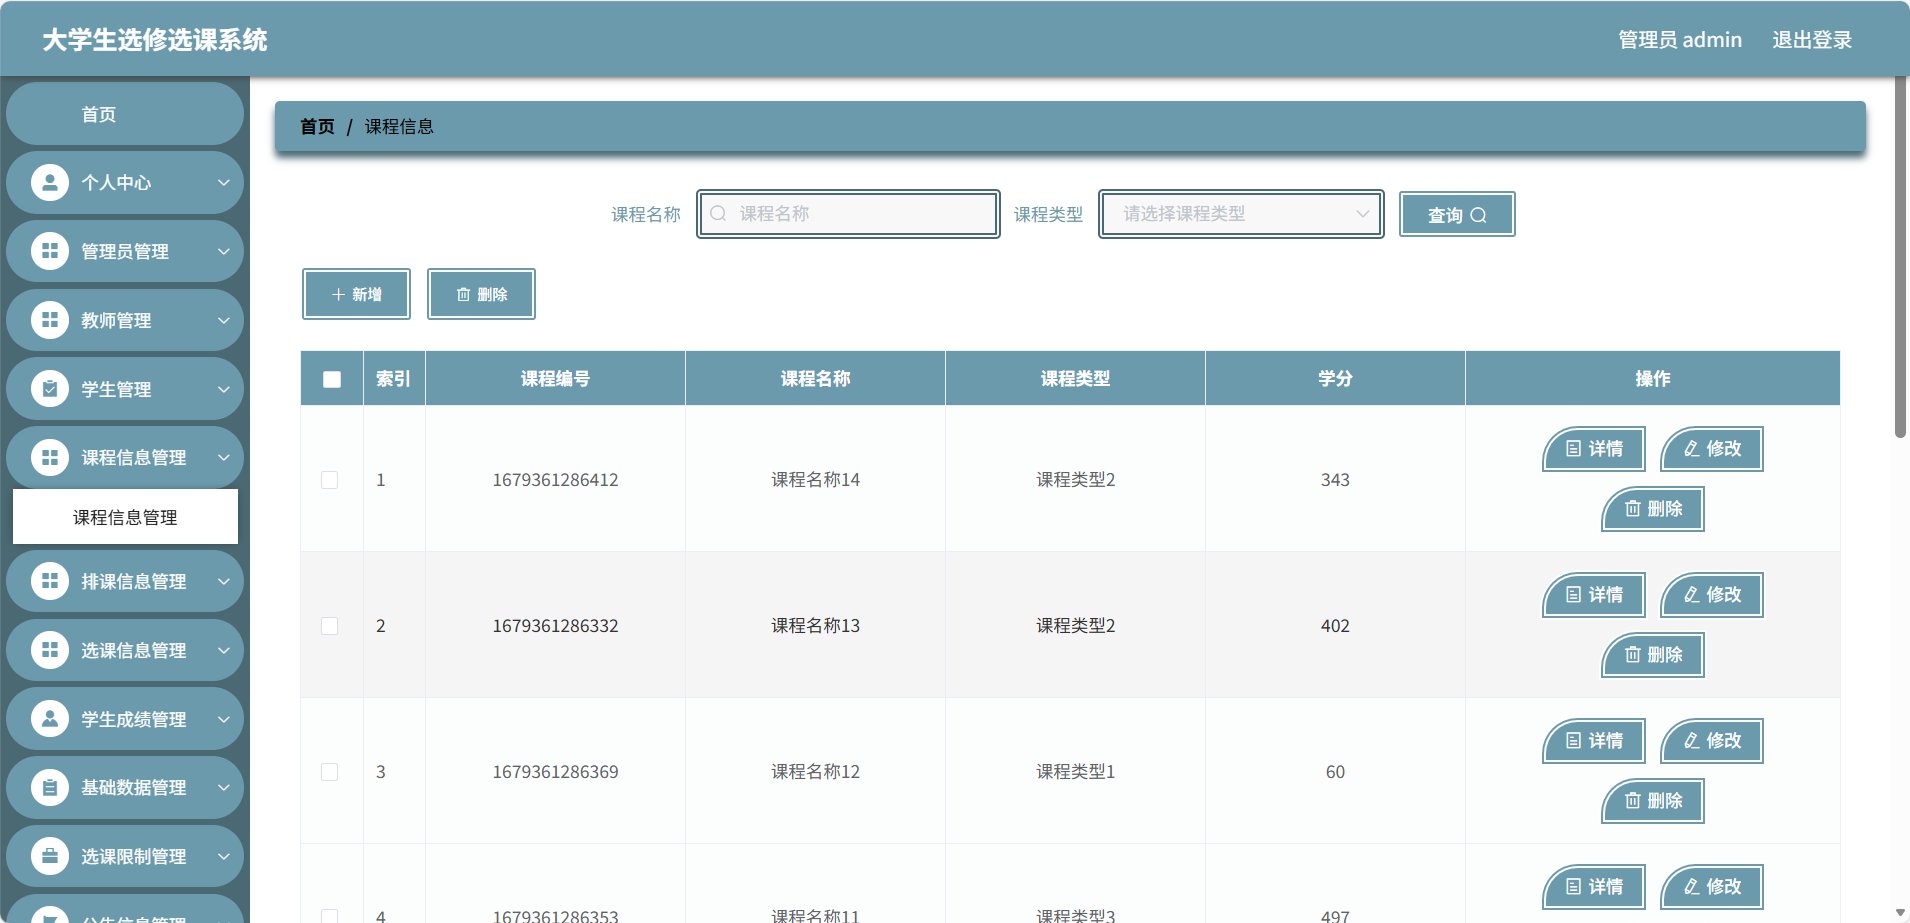Click the 详情 document icon for 课程名称12

tap(1573, 741)
